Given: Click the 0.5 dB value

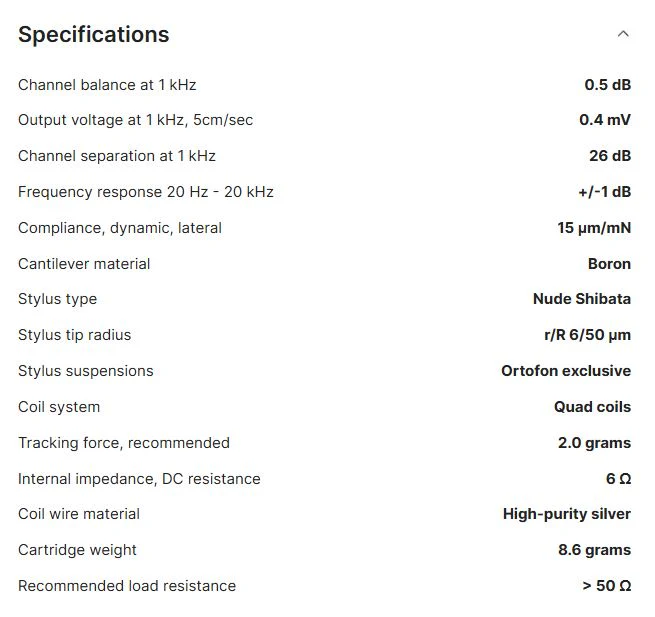Looking at the screenshot, I should 607,85.
